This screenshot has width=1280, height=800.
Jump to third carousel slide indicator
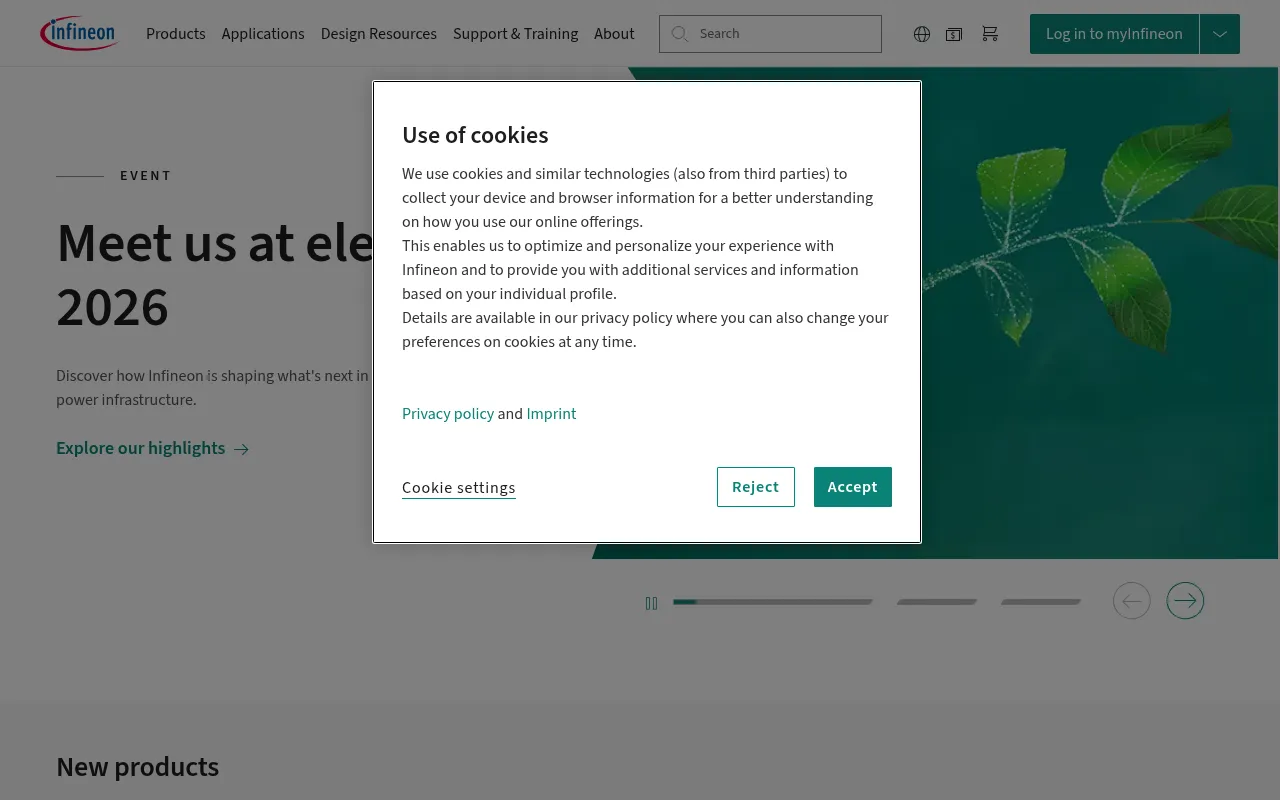coord(1041,602)
